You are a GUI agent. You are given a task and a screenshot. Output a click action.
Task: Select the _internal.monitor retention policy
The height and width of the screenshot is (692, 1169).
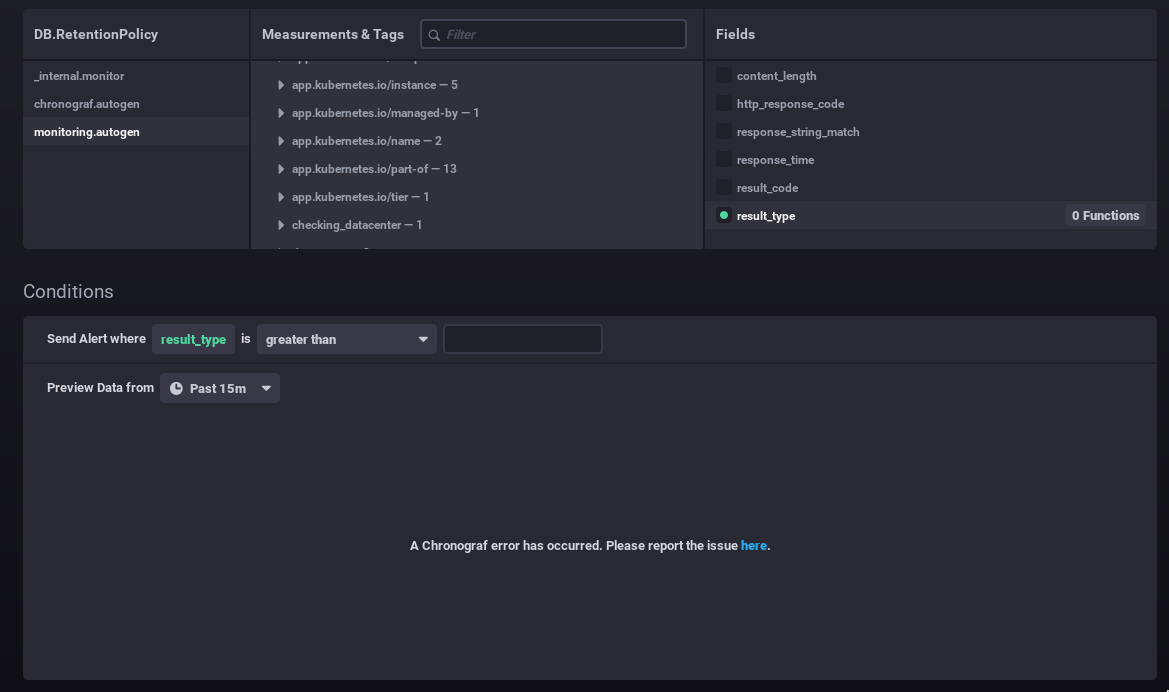tap(79, 76)
